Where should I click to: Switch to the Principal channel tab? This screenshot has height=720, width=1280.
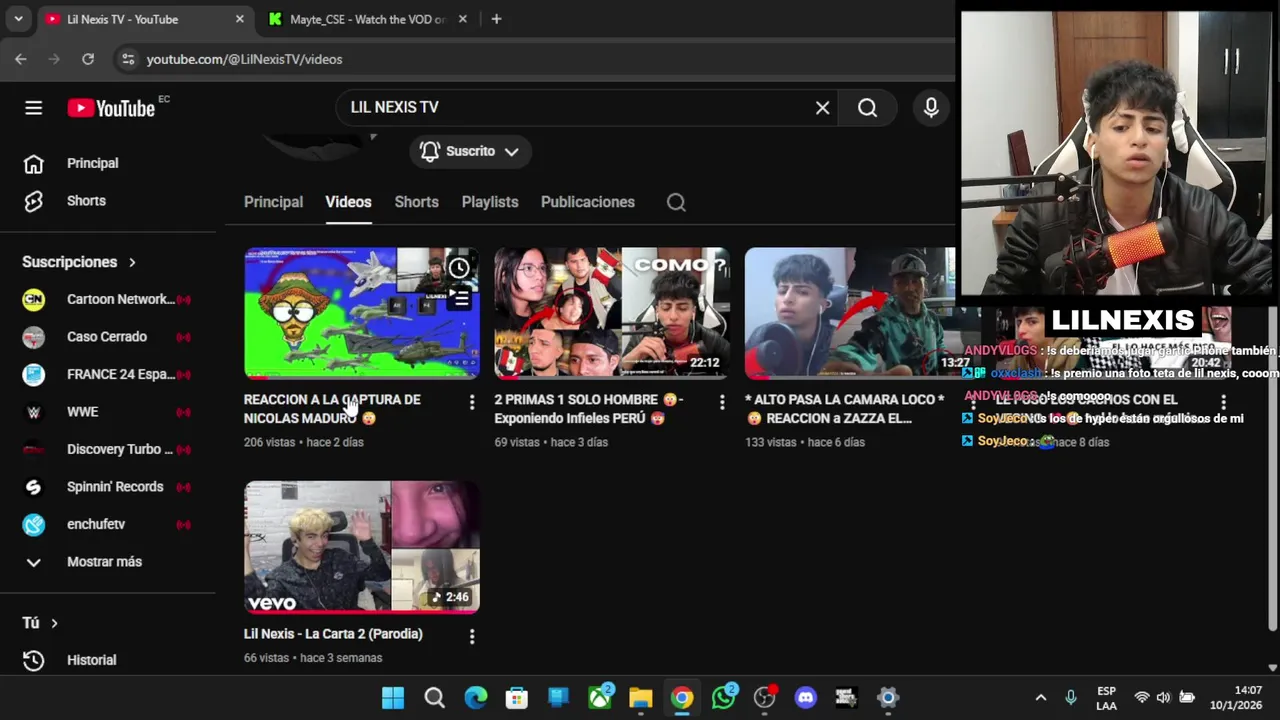[273, 202]
